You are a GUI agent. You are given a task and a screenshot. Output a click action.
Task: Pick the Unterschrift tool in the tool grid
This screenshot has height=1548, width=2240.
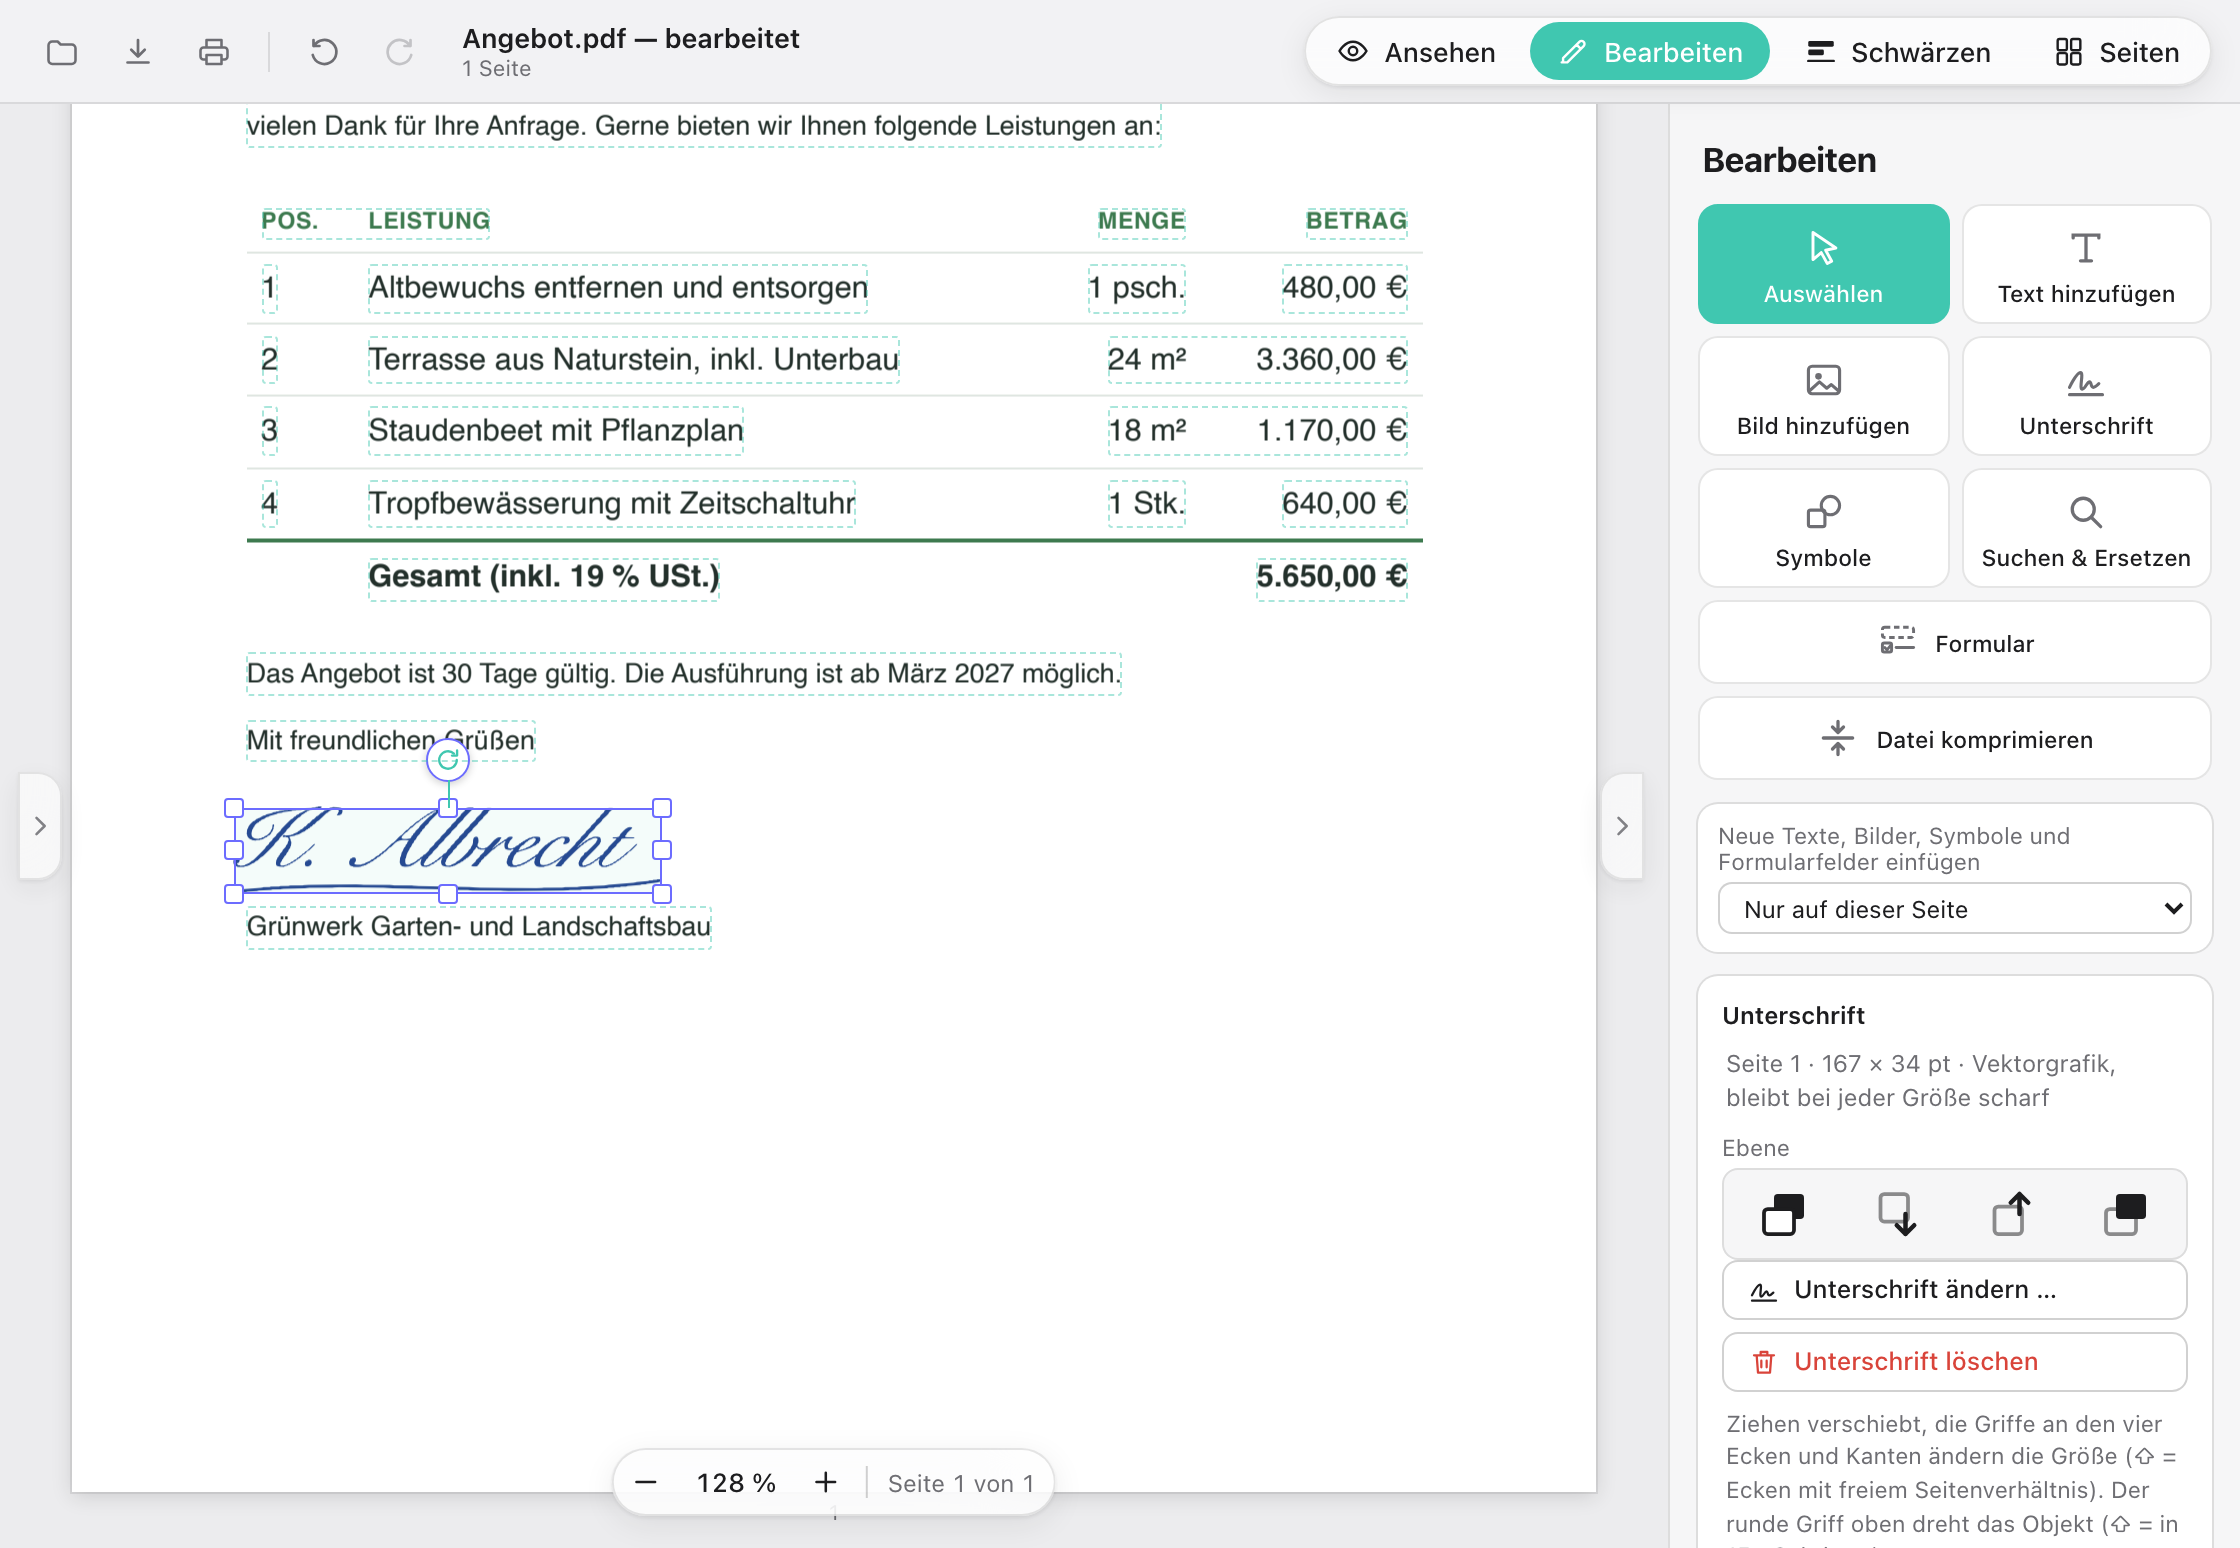(2086, 396)
